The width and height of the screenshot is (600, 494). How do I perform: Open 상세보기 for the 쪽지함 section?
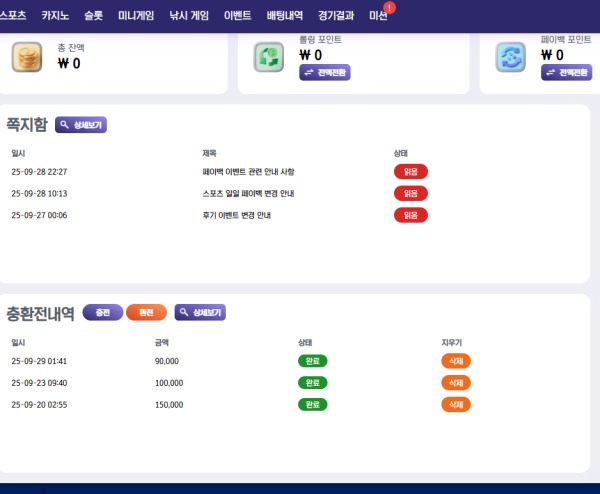(x=80, y=125)
